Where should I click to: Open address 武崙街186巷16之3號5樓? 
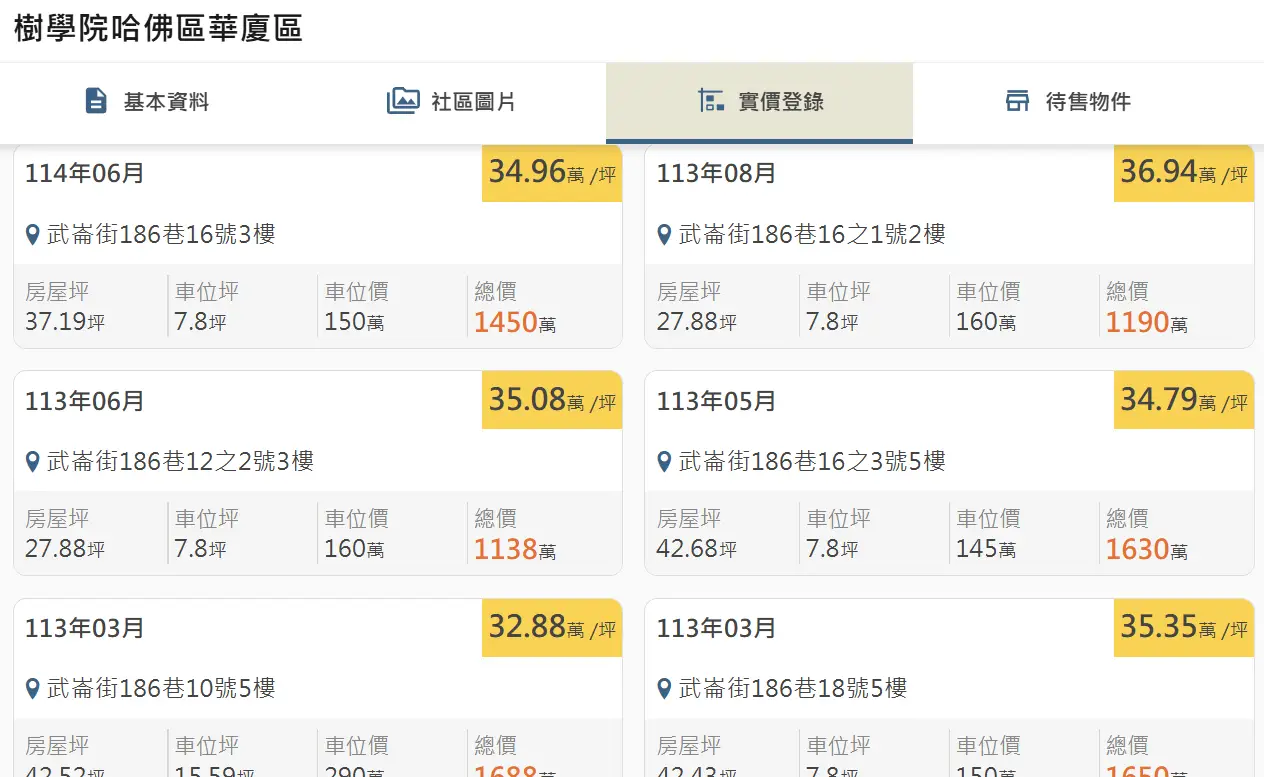click(x=811, y=462)
